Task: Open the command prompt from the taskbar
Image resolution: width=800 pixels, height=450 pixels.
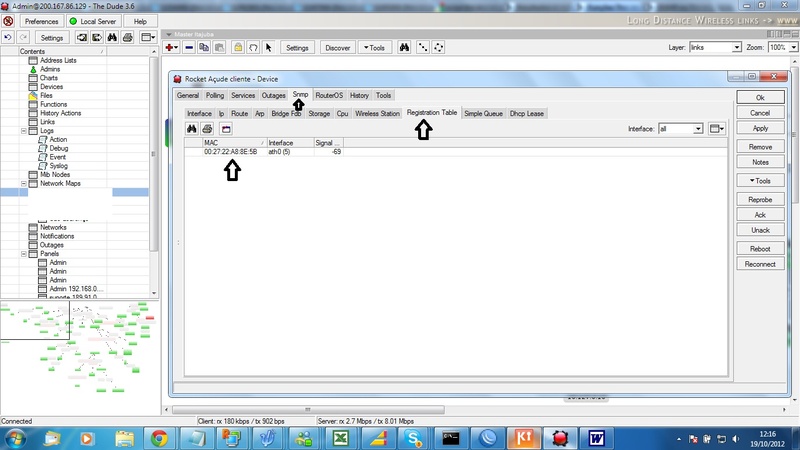Action: coord(451,438)
